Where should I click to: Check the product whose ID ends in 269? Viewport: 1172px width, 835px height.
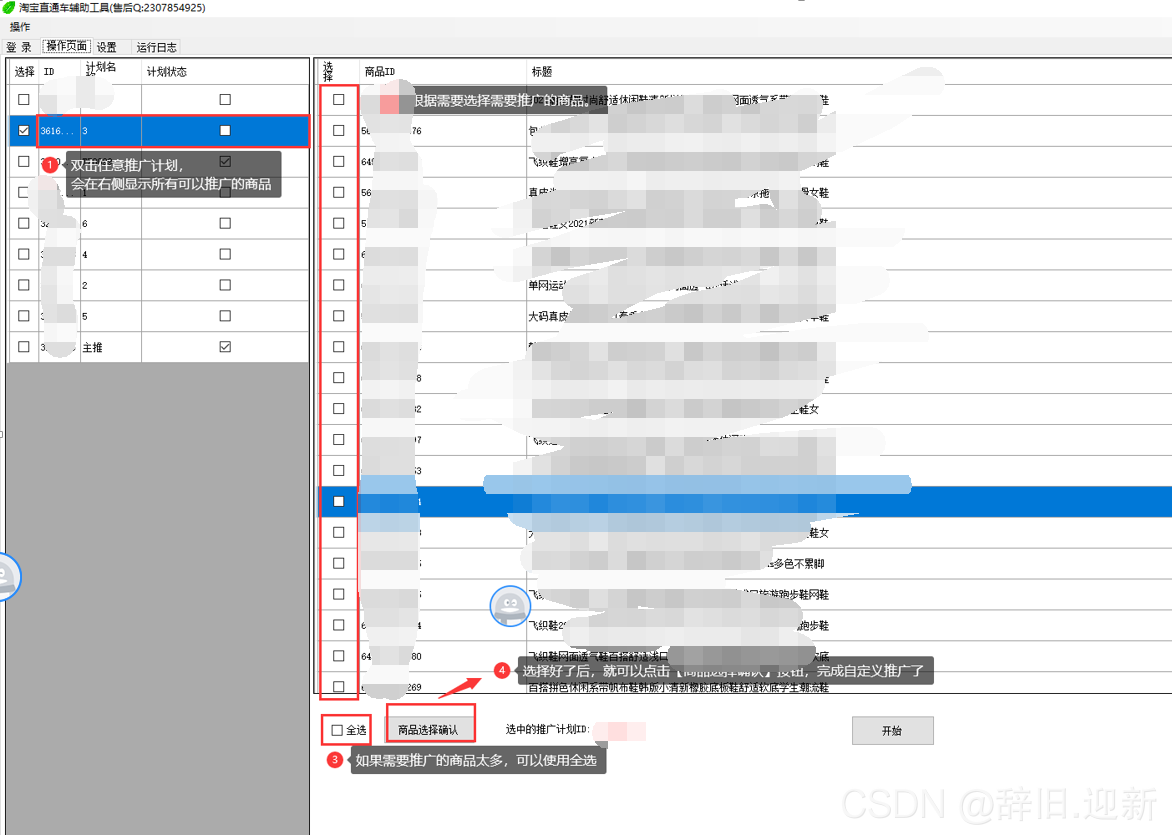(339, 686)
